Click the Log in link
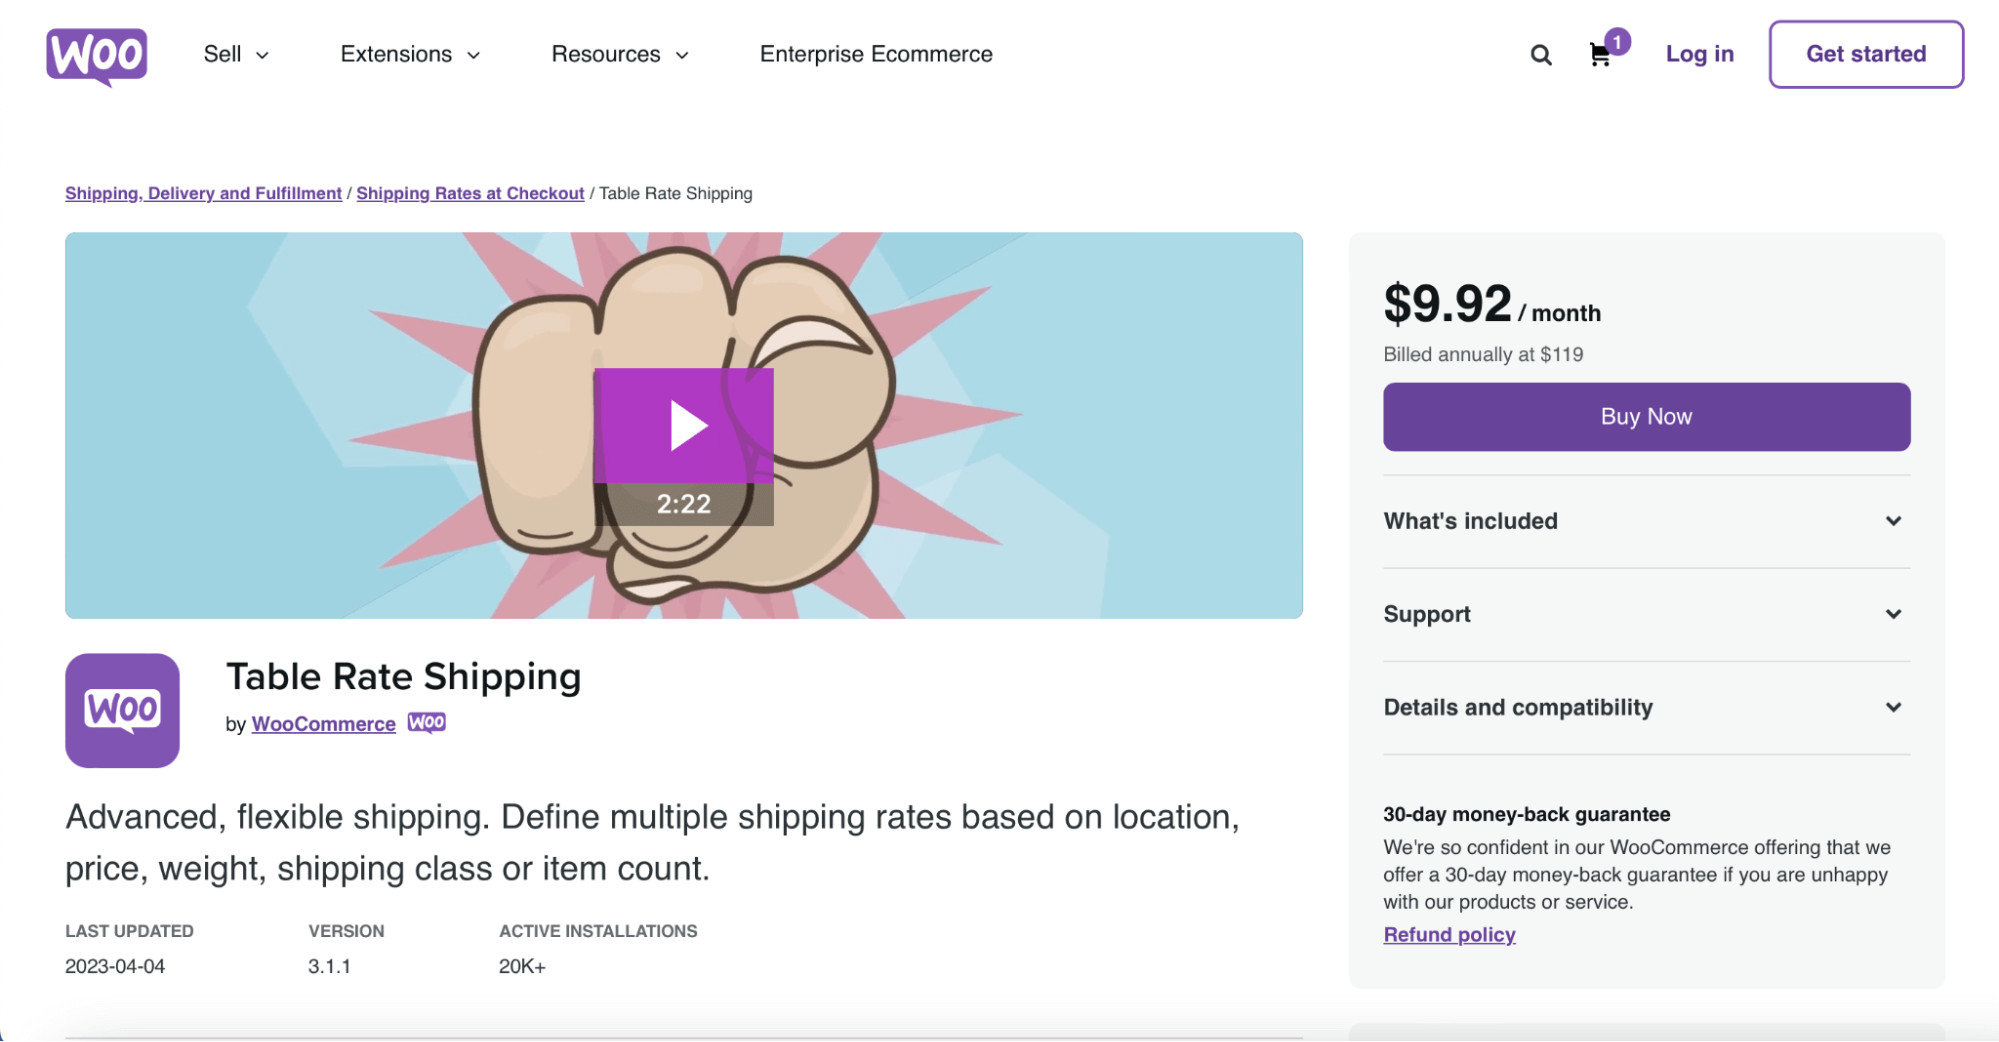This screenshot has width=1999, height=1042. click(x=1699, y=54)
